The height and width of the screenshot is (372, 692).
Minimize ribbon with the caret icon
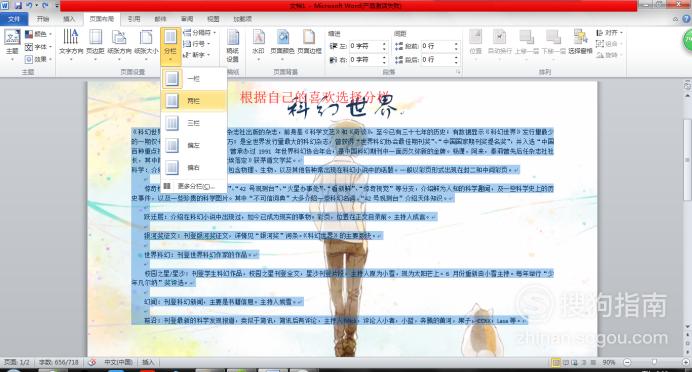coord(675,19)
